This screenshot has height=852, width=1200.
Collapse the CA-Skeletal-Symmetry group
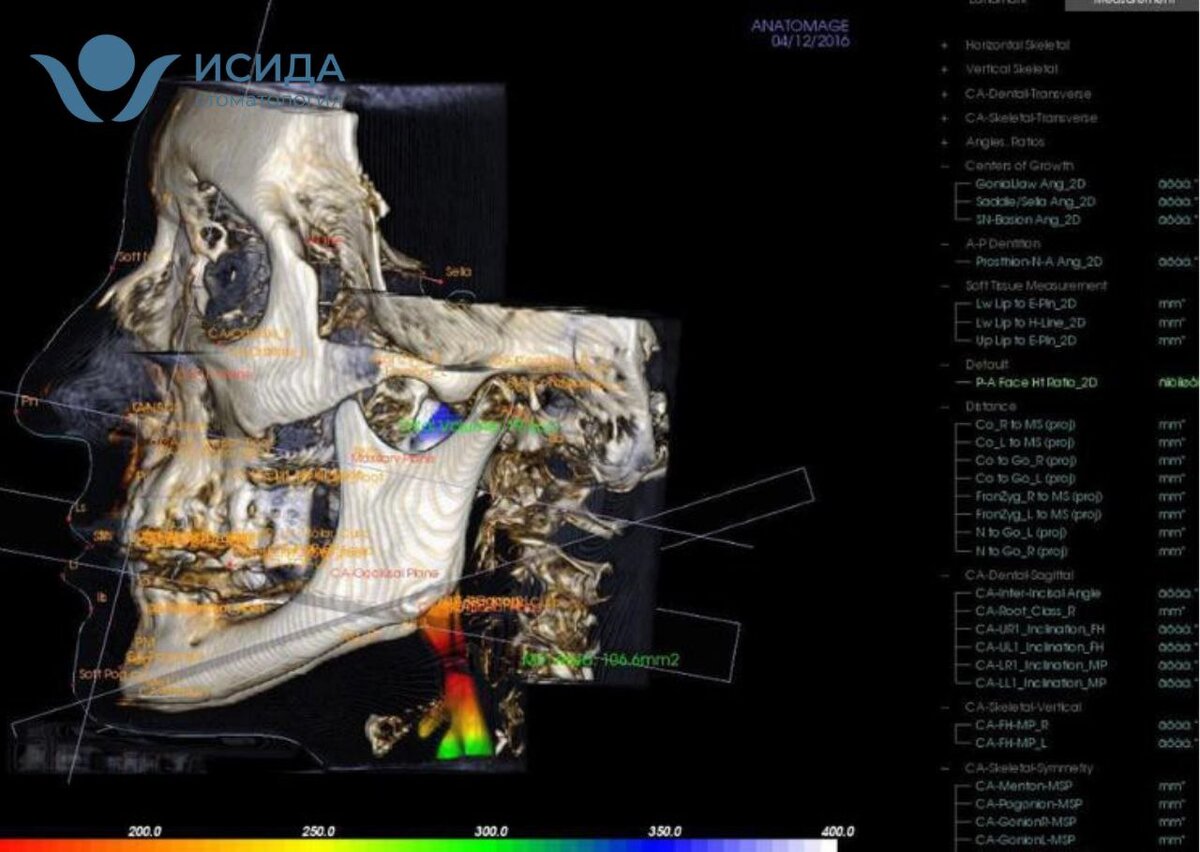coord(944,768)
